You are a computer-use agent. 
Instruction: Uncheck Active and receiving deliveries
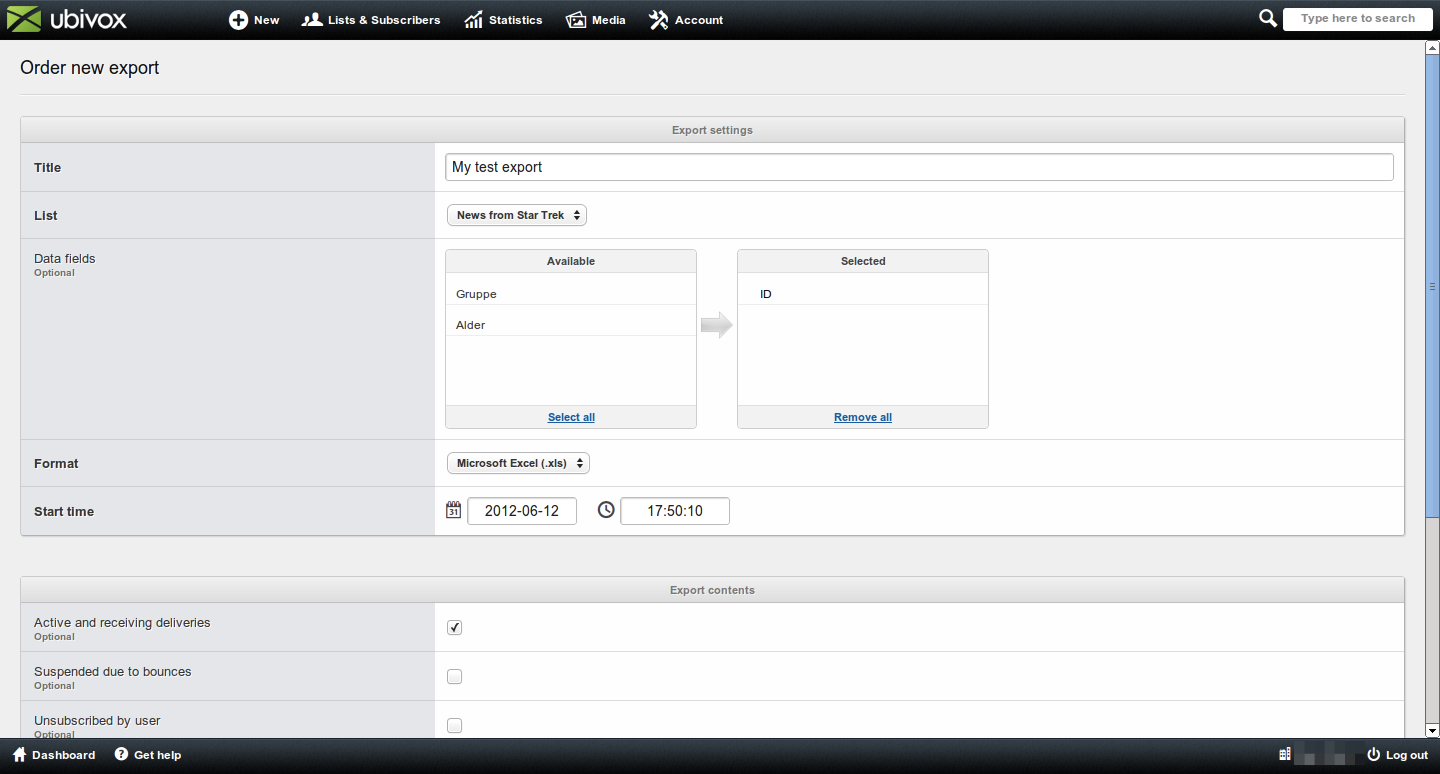click(x=454, y=627)
